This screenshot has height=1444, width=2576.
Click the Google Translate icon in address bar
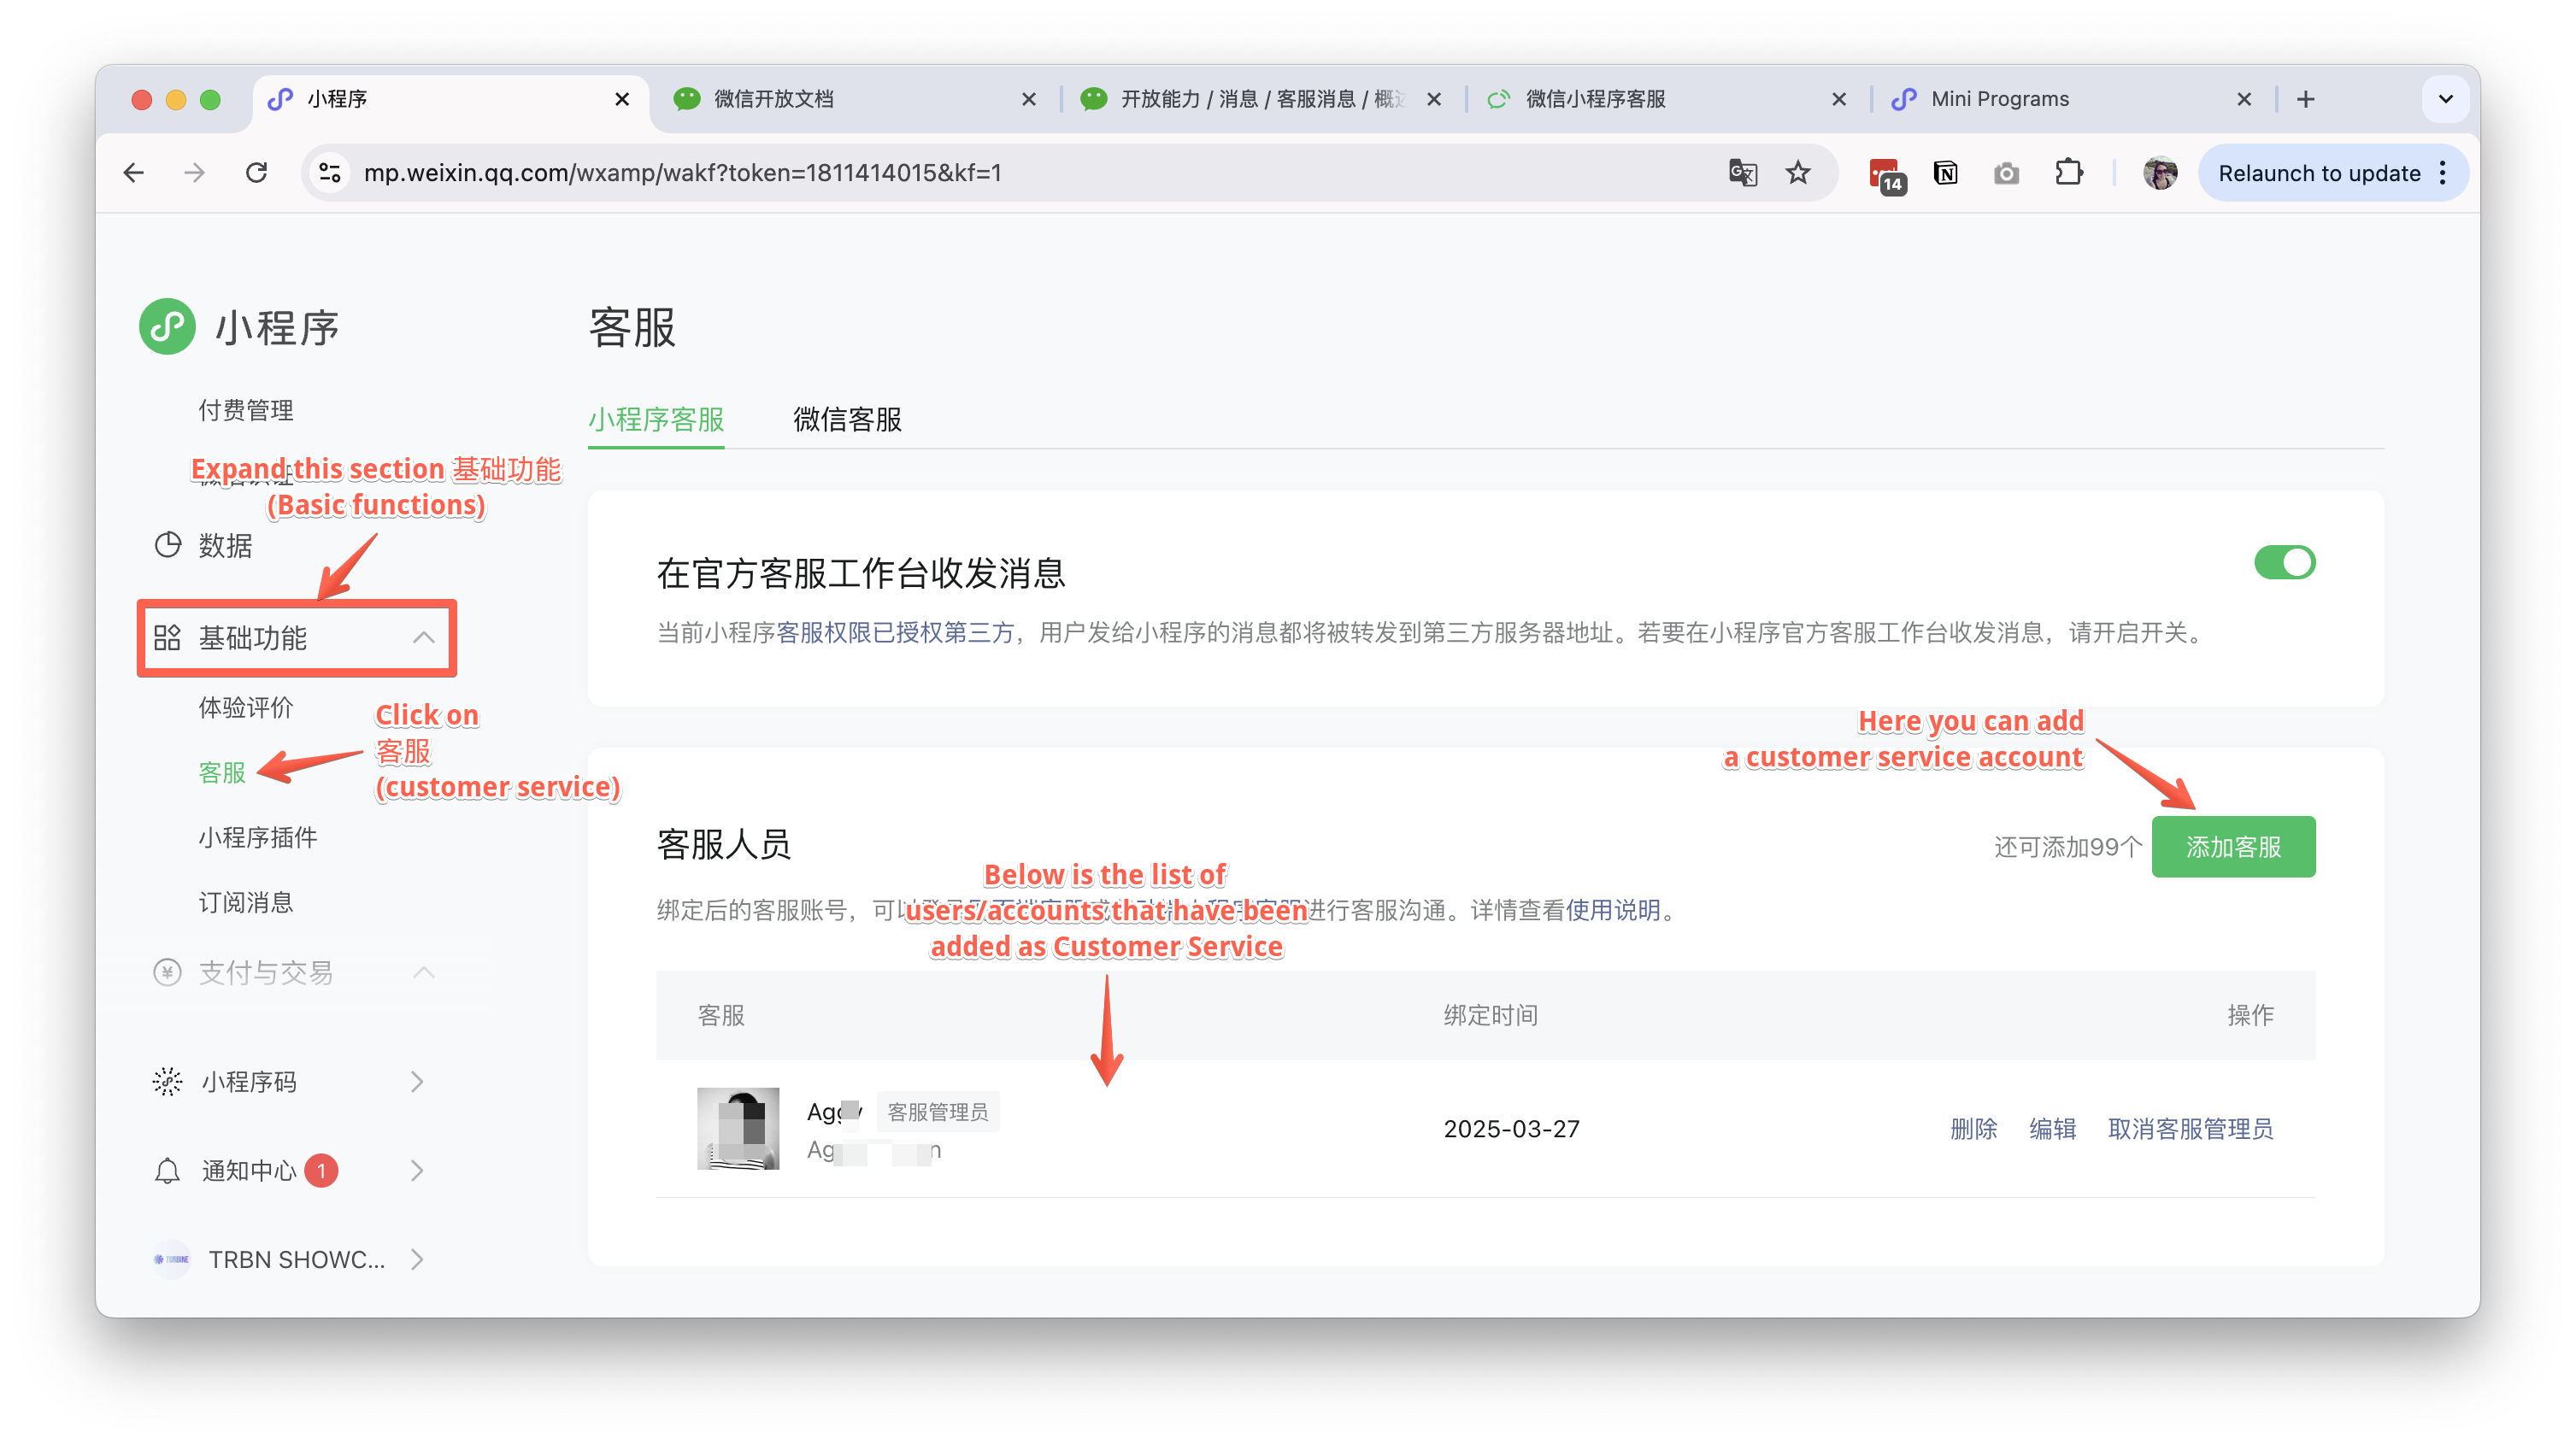coord(1742,173)
